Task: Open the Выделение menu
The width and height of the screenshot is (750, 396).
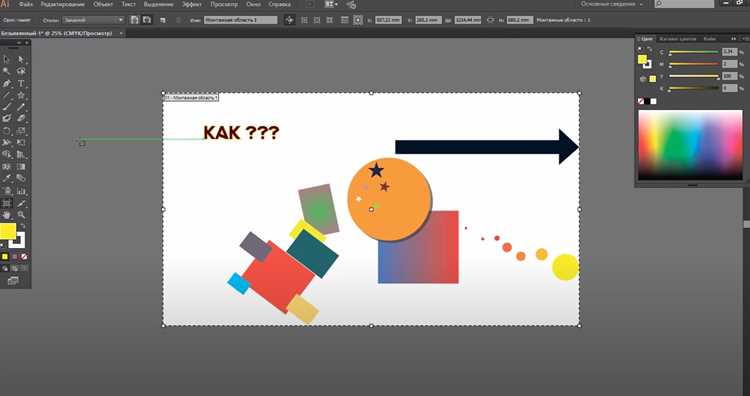Action: tap(158, 4)
